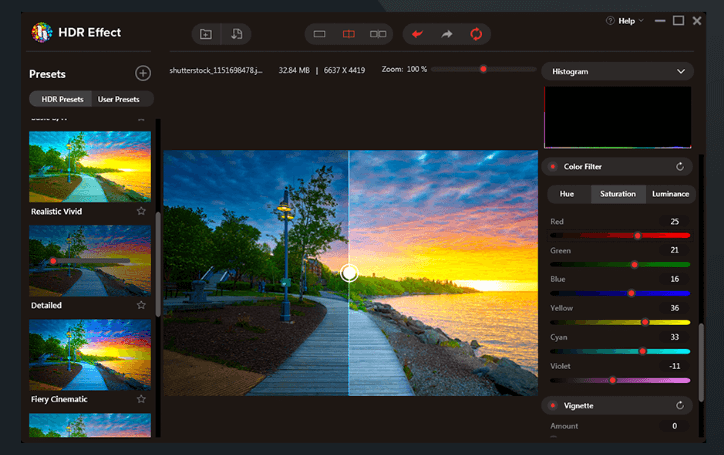Toggle the Color Filter red enable dot
724x455 pixels.
pyautogui.click(x=553, y=166)
